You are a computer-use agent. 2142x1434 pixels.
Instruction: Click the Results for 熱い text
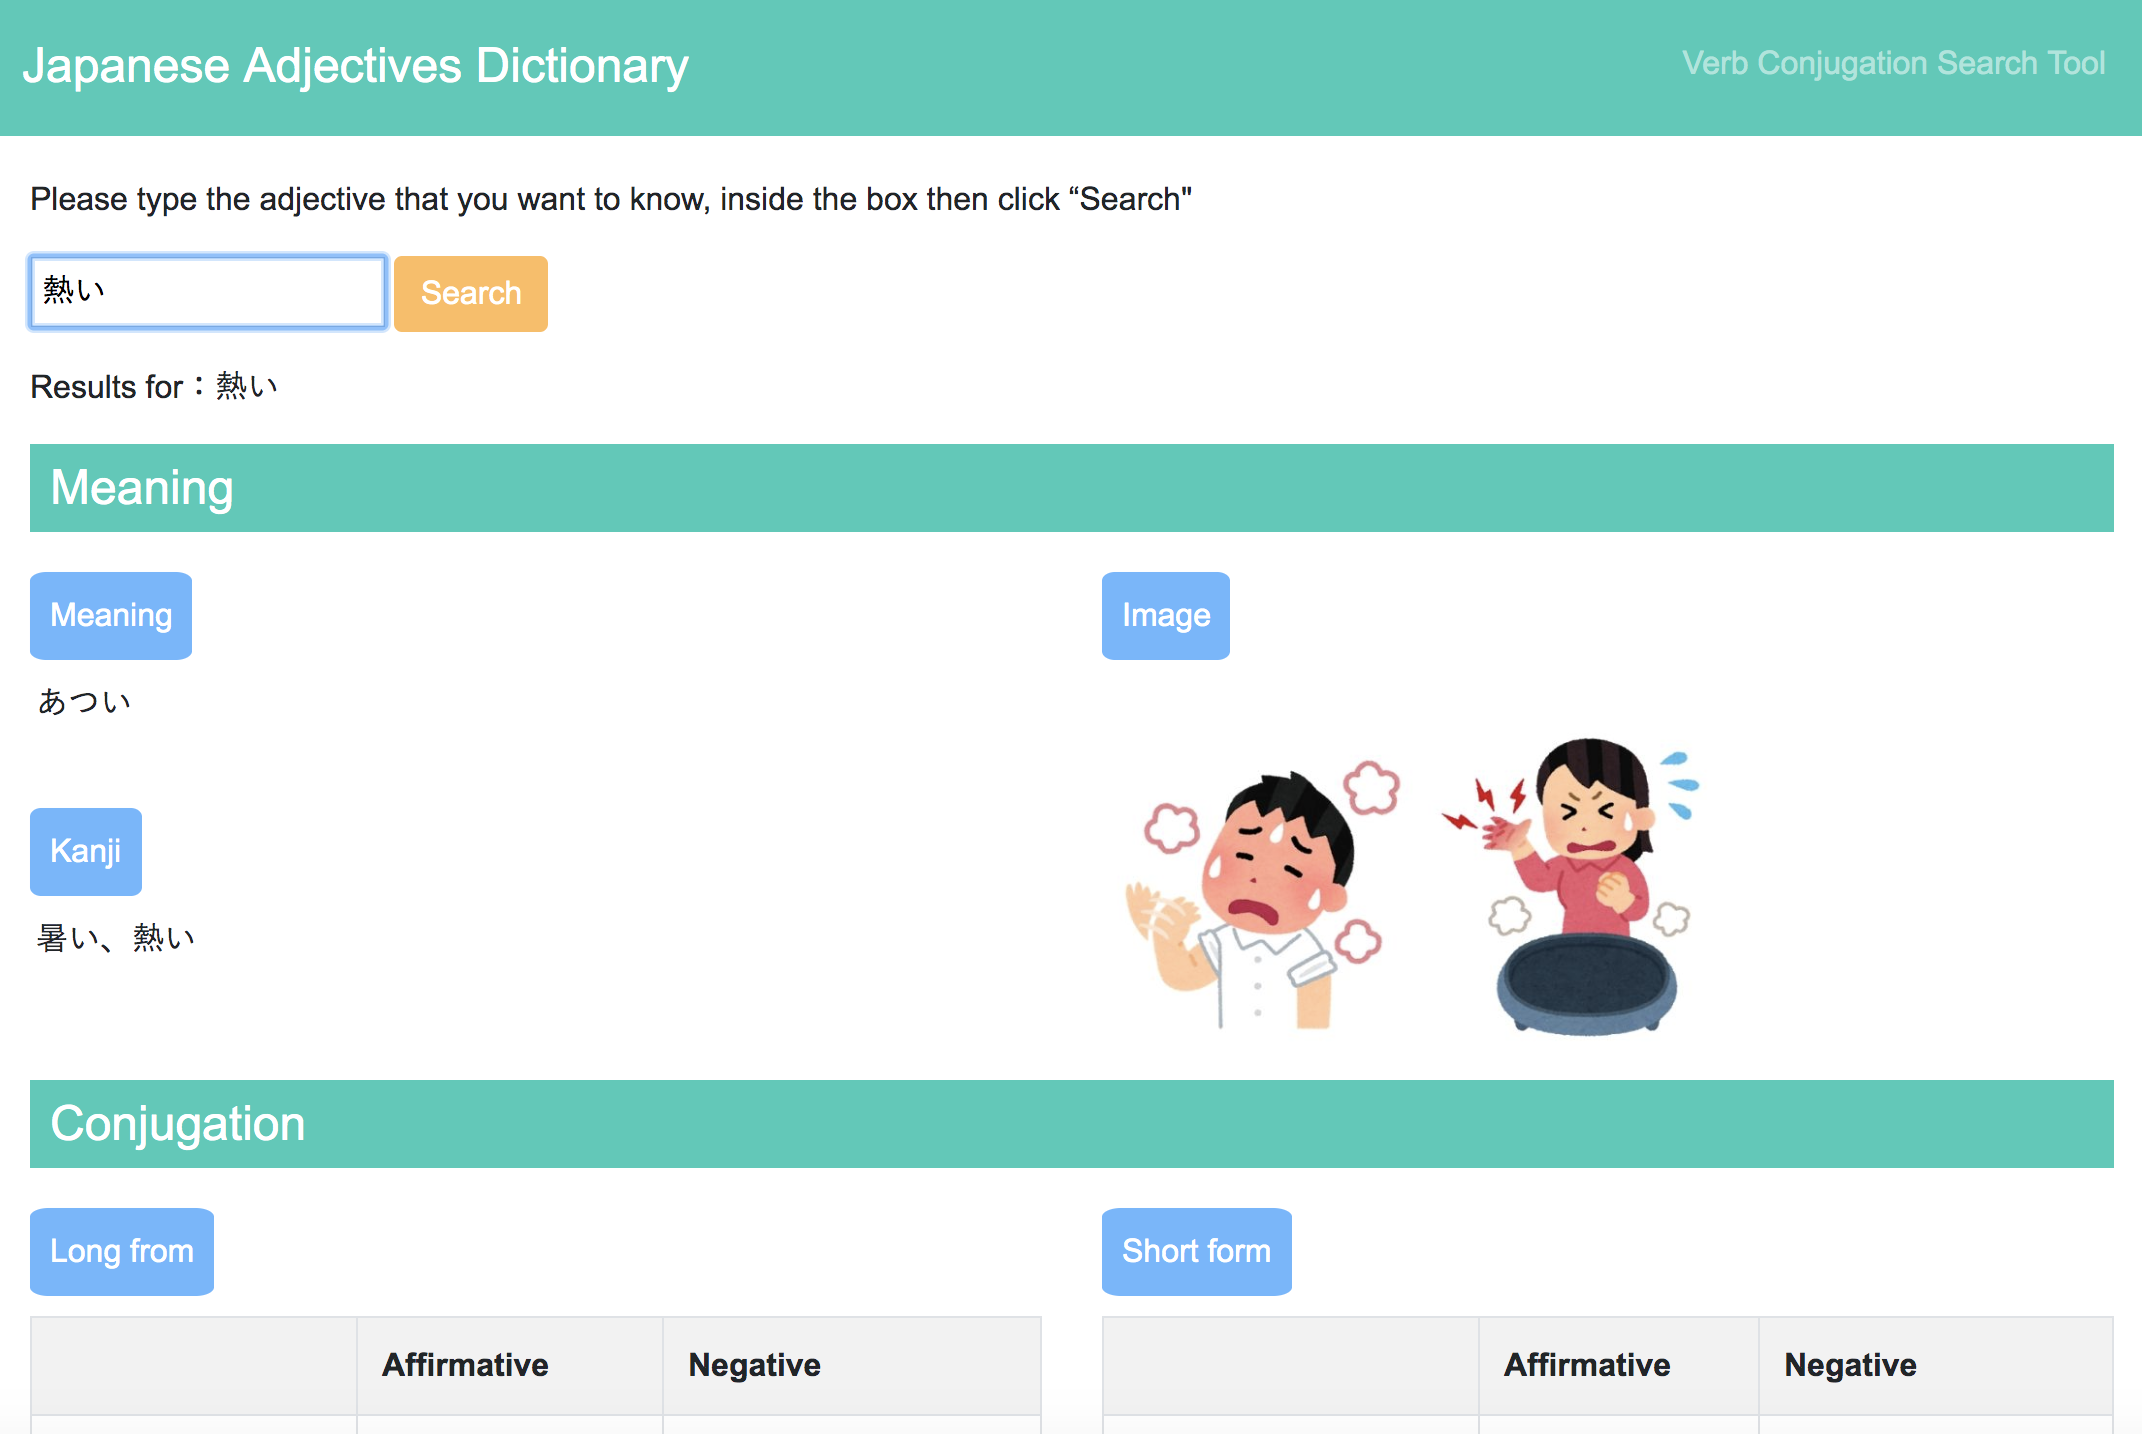154,386
